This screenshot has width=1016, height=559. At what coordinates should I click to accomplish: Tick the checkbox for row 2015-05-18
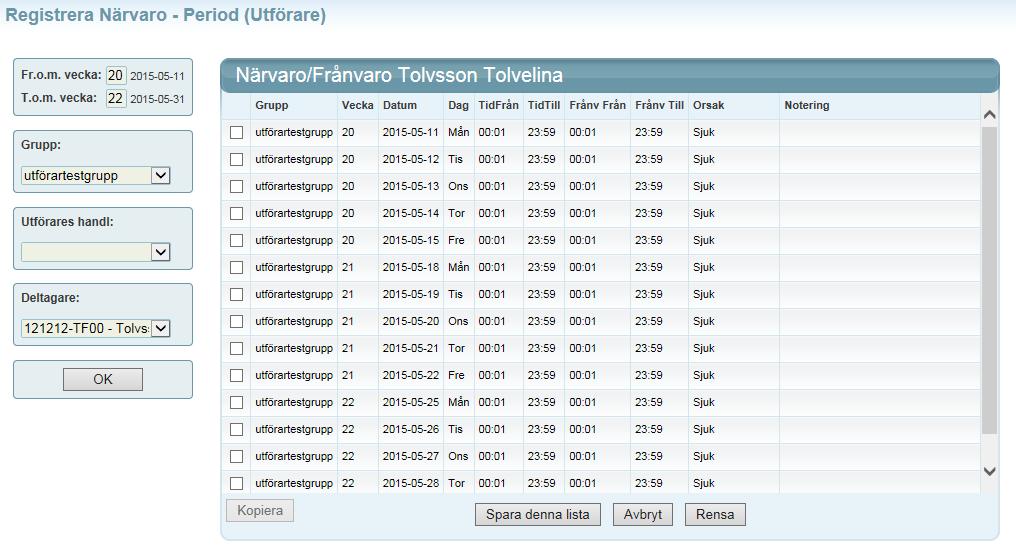pyautogui.click(x=237, y=268)
